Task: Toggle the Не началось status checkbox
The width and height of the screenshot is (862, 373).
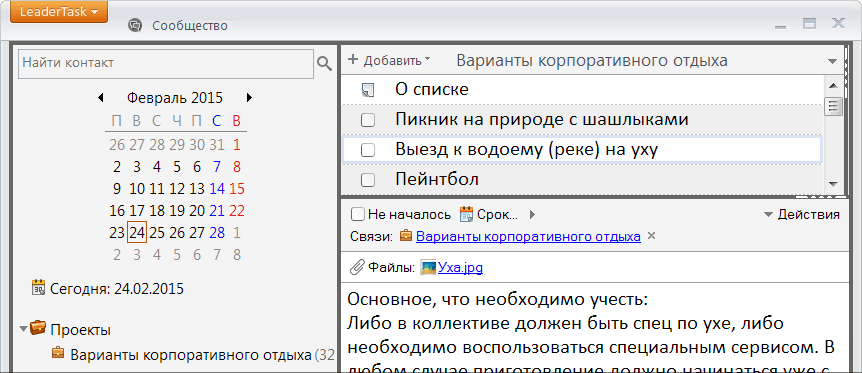Action: [357, 214]
